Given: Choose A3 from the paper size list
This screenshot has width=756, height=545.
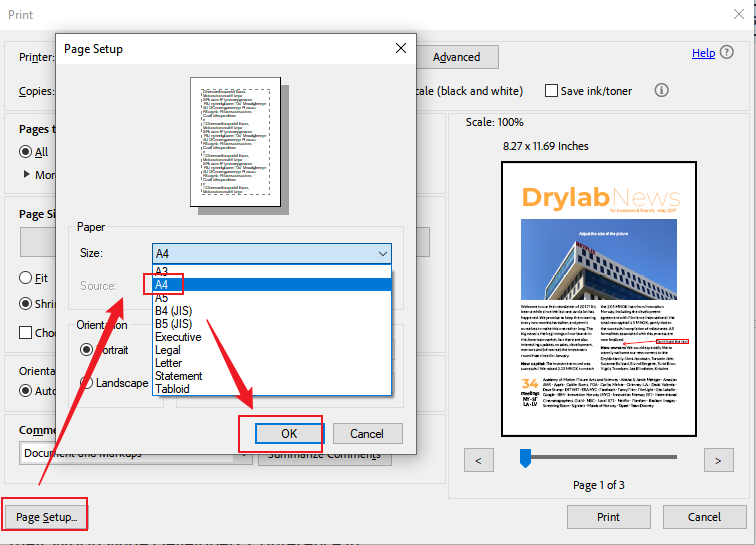Looking at the screenshot, I should pos(272,272).
